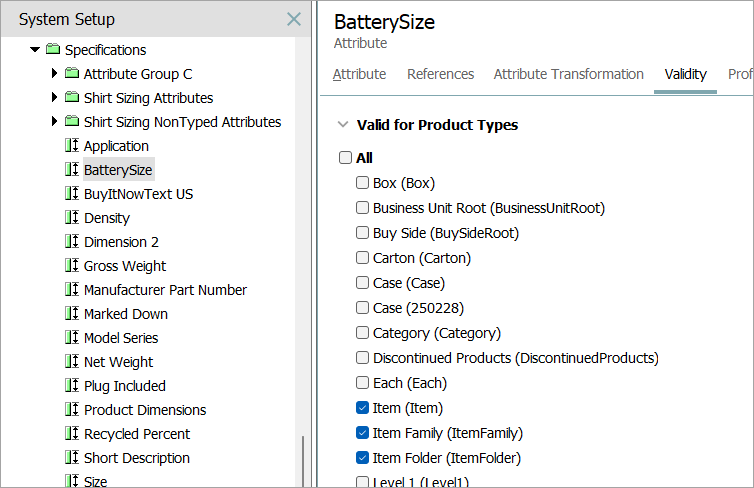Click the Product Dimensions attribute icon
This screenshot has width=754, height=488.
coord(72,410)
